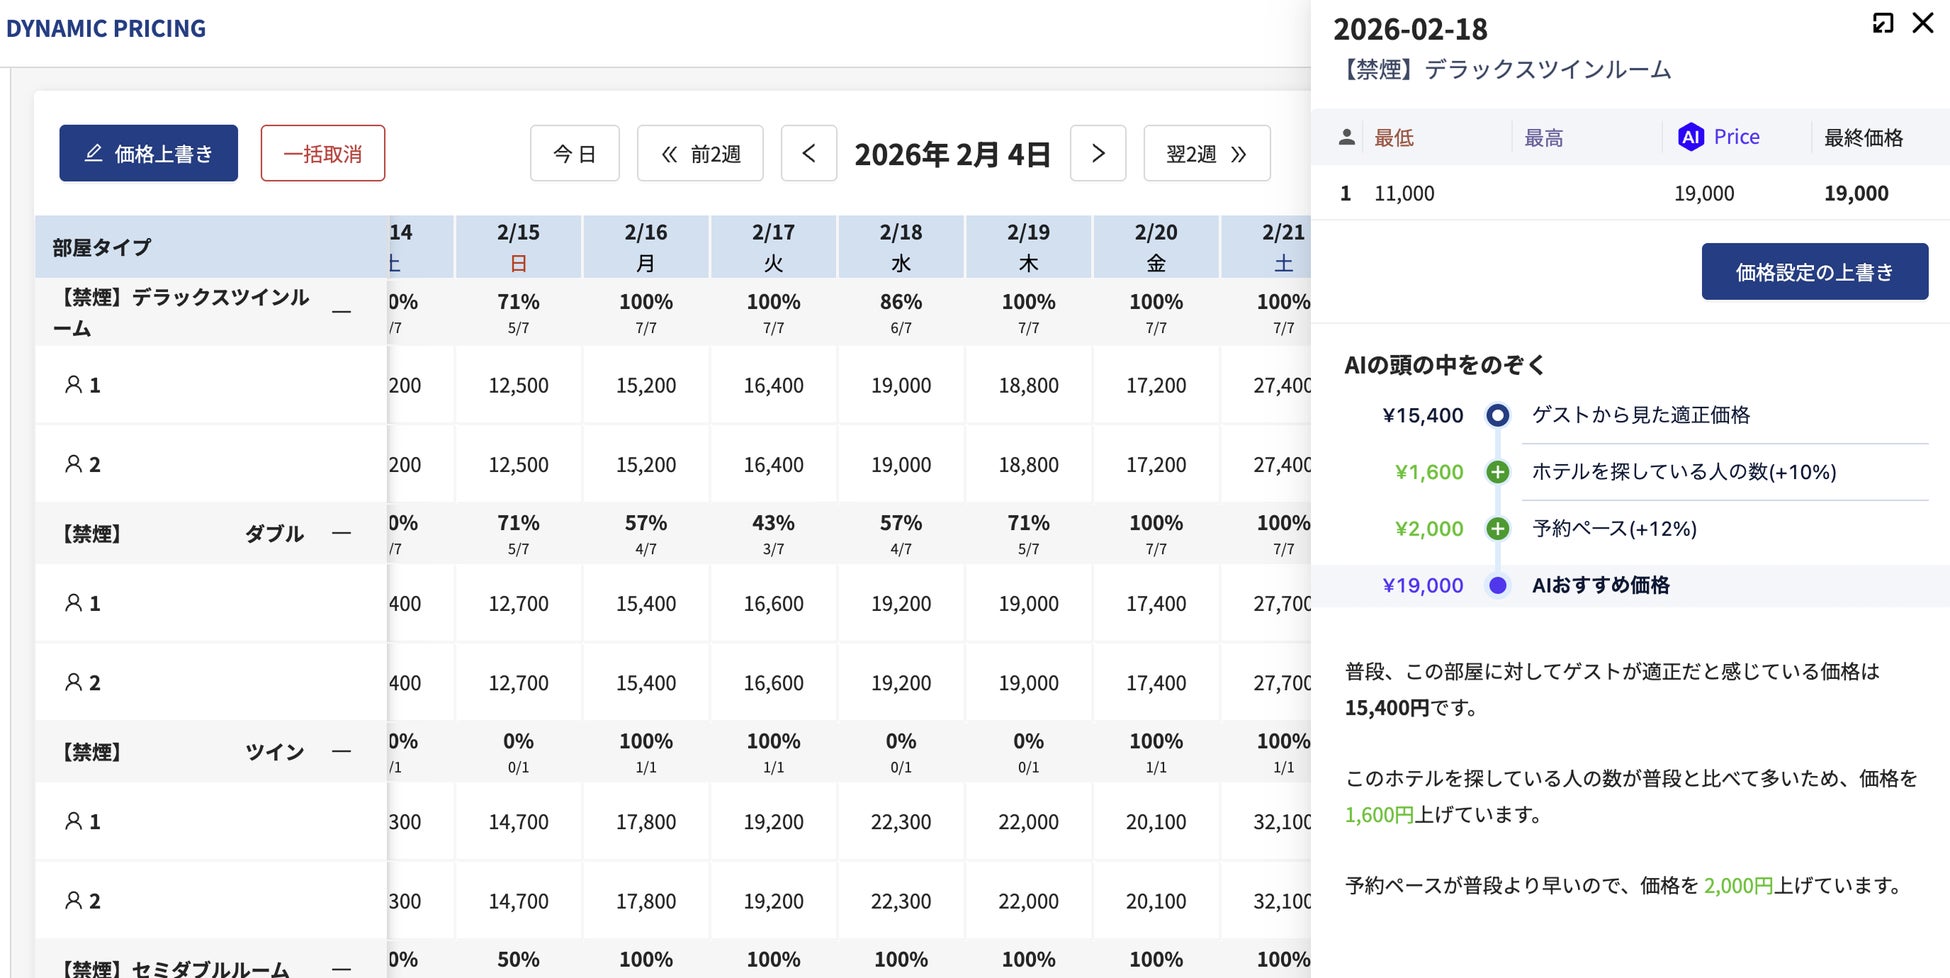Click 1-guest row icon under 【禁煙】ダブル
Viewport: 1950px width, 978px height.
click(73, 603)
